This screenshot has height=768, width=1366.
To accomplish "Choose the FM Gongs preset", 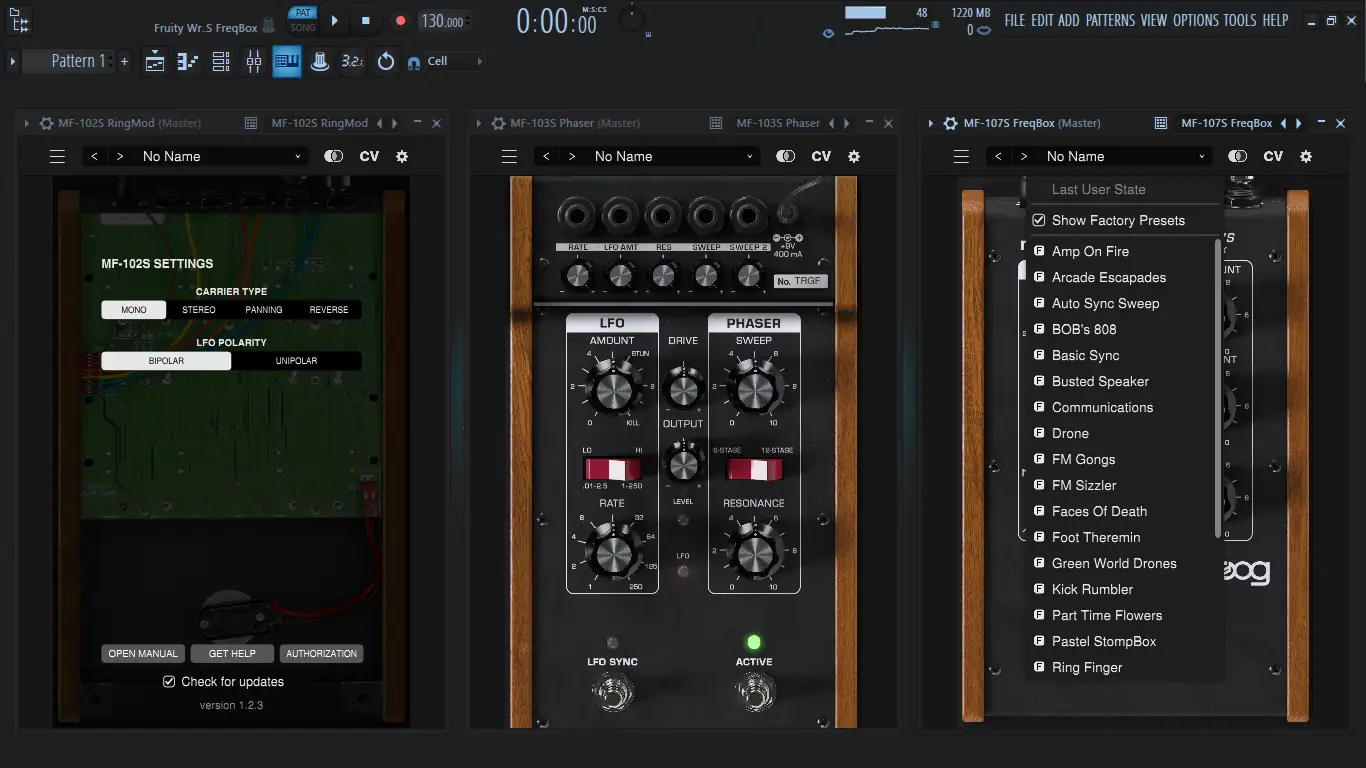I will click(x=1083, y=459).
